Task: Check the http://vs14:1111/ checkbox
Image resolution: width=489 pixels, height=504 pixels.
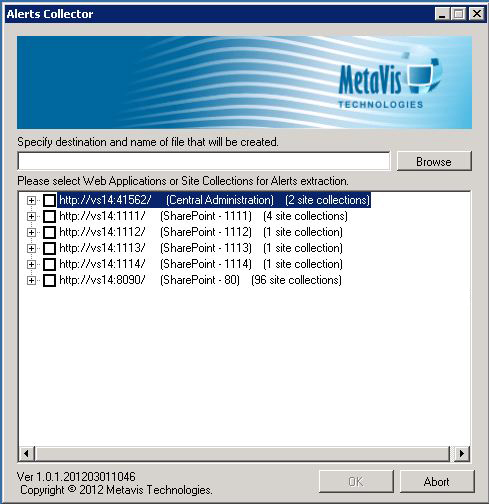Action: [49, 216]
